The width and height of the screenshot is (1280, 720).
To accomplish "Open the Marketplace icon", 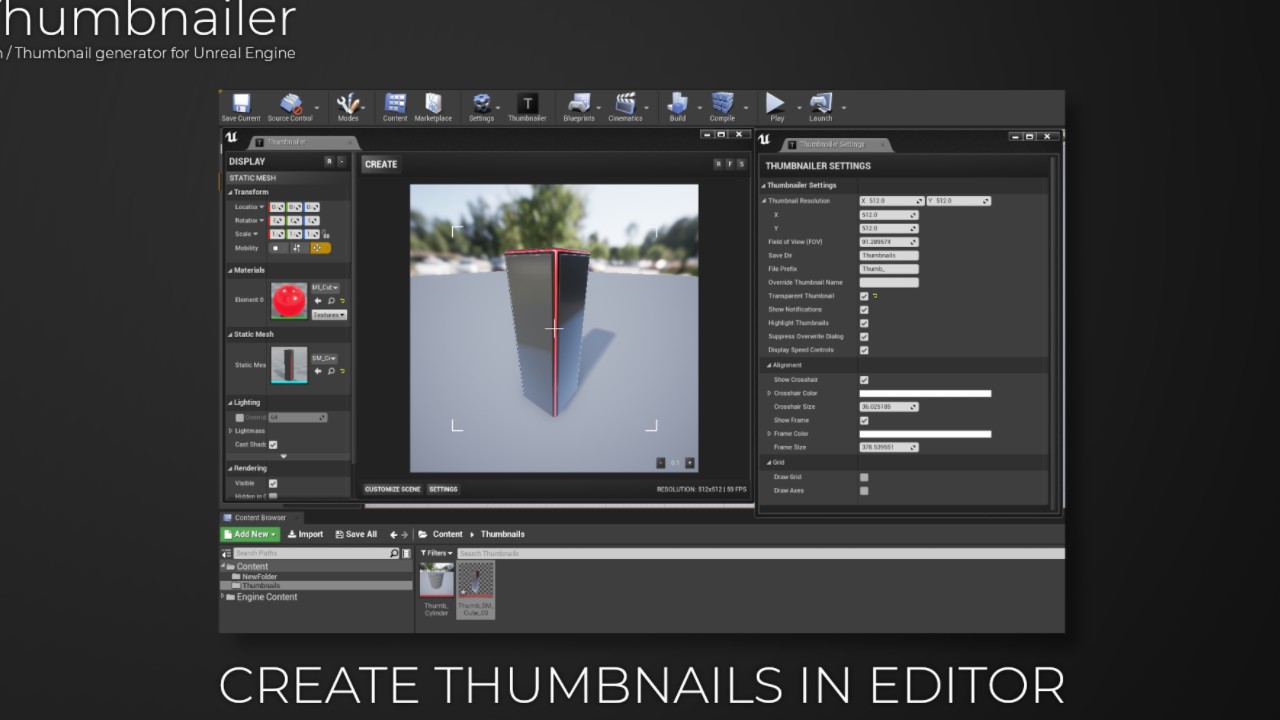I will 433,105.
